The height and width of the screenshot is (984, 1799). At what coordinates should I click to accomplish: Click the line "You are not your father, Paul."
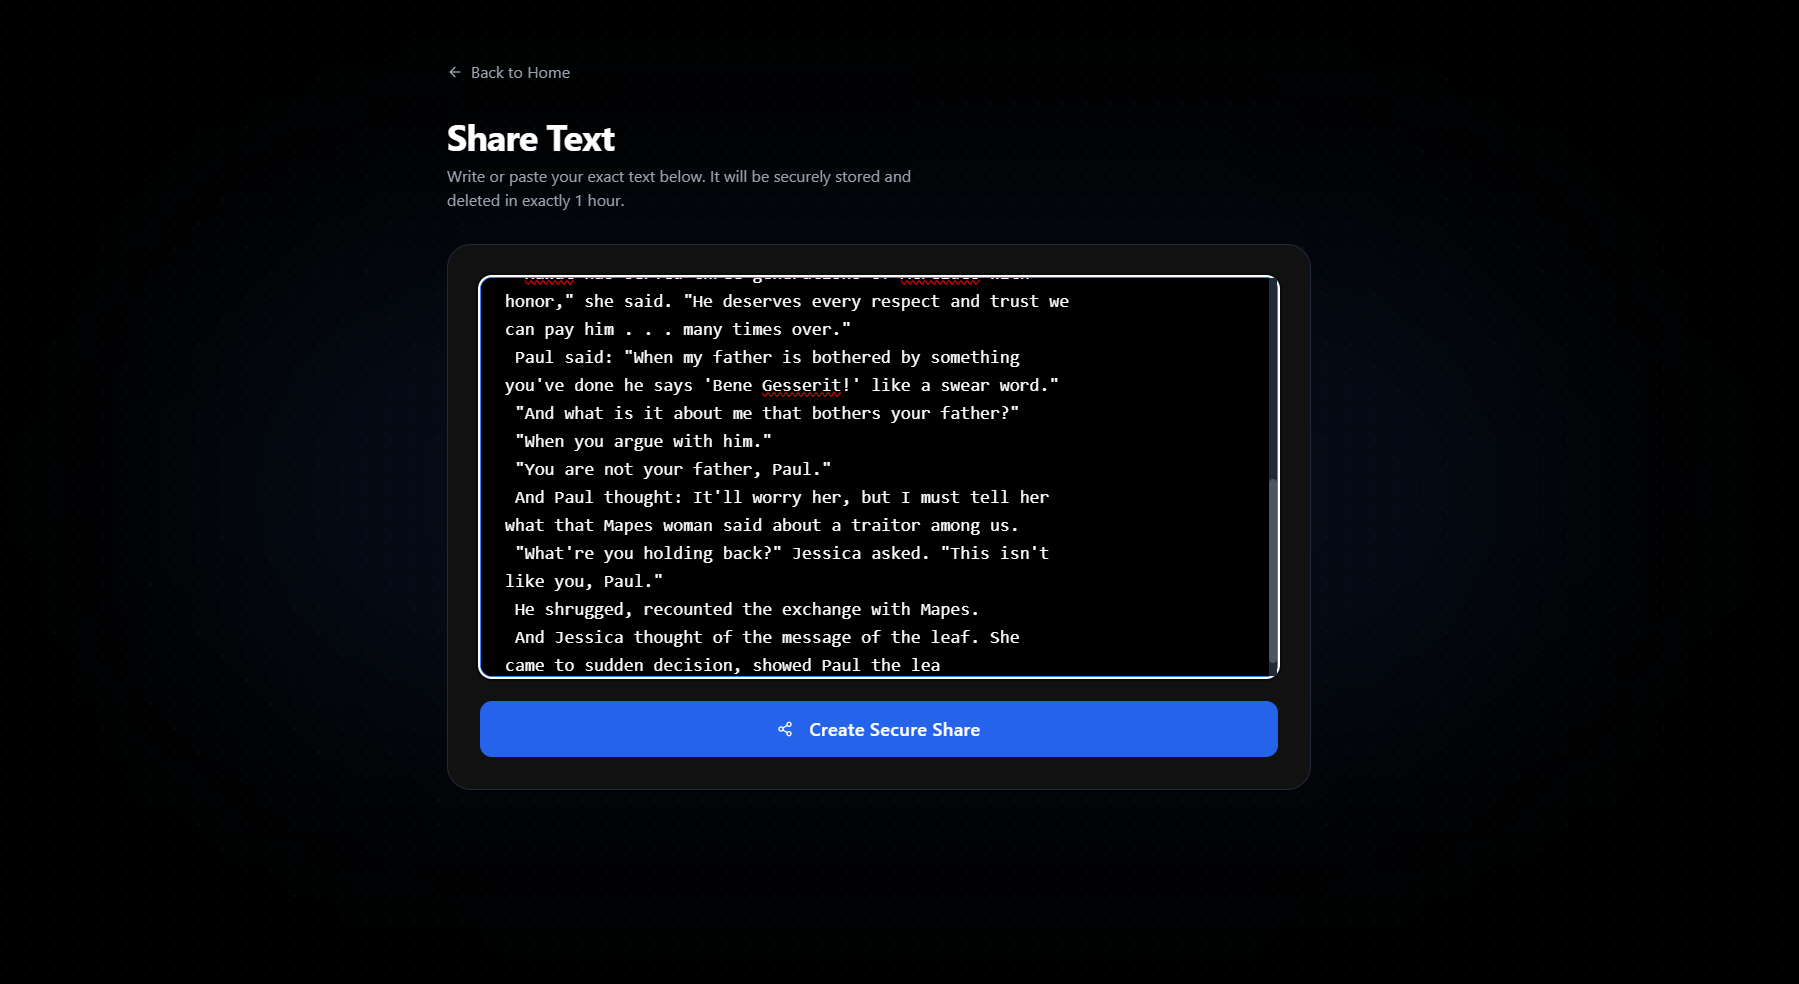point(673,470)
